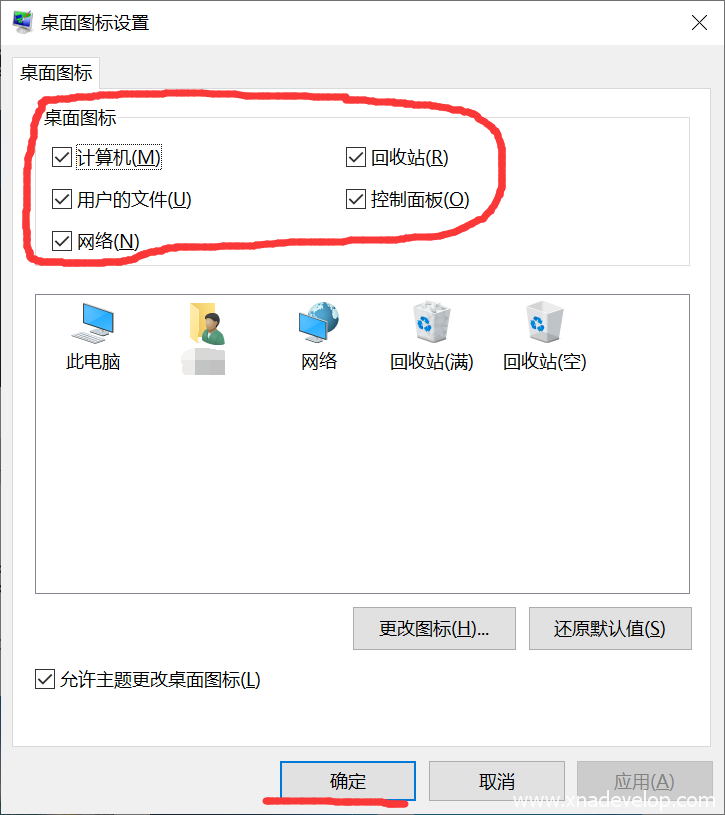Open the 更改图标(H)... dialog
Viewport: 725px width, 815px height.
tap(434, 628)
